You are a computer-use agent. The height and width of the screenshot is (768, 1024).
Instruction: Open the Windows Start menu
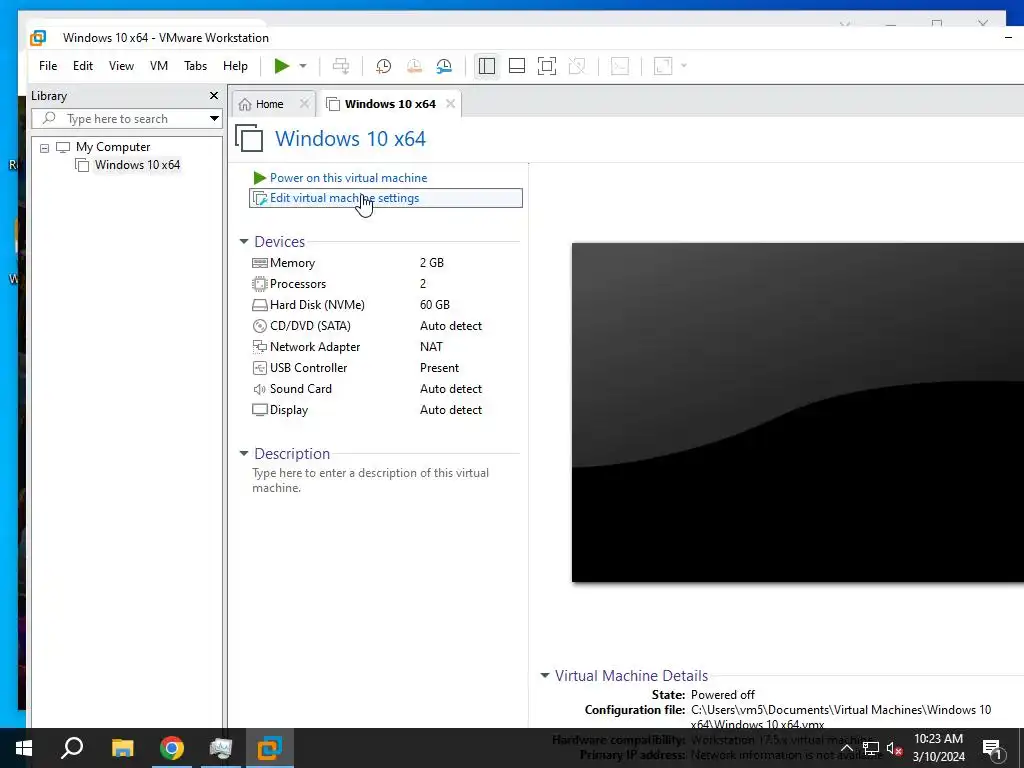click(24, 748)
